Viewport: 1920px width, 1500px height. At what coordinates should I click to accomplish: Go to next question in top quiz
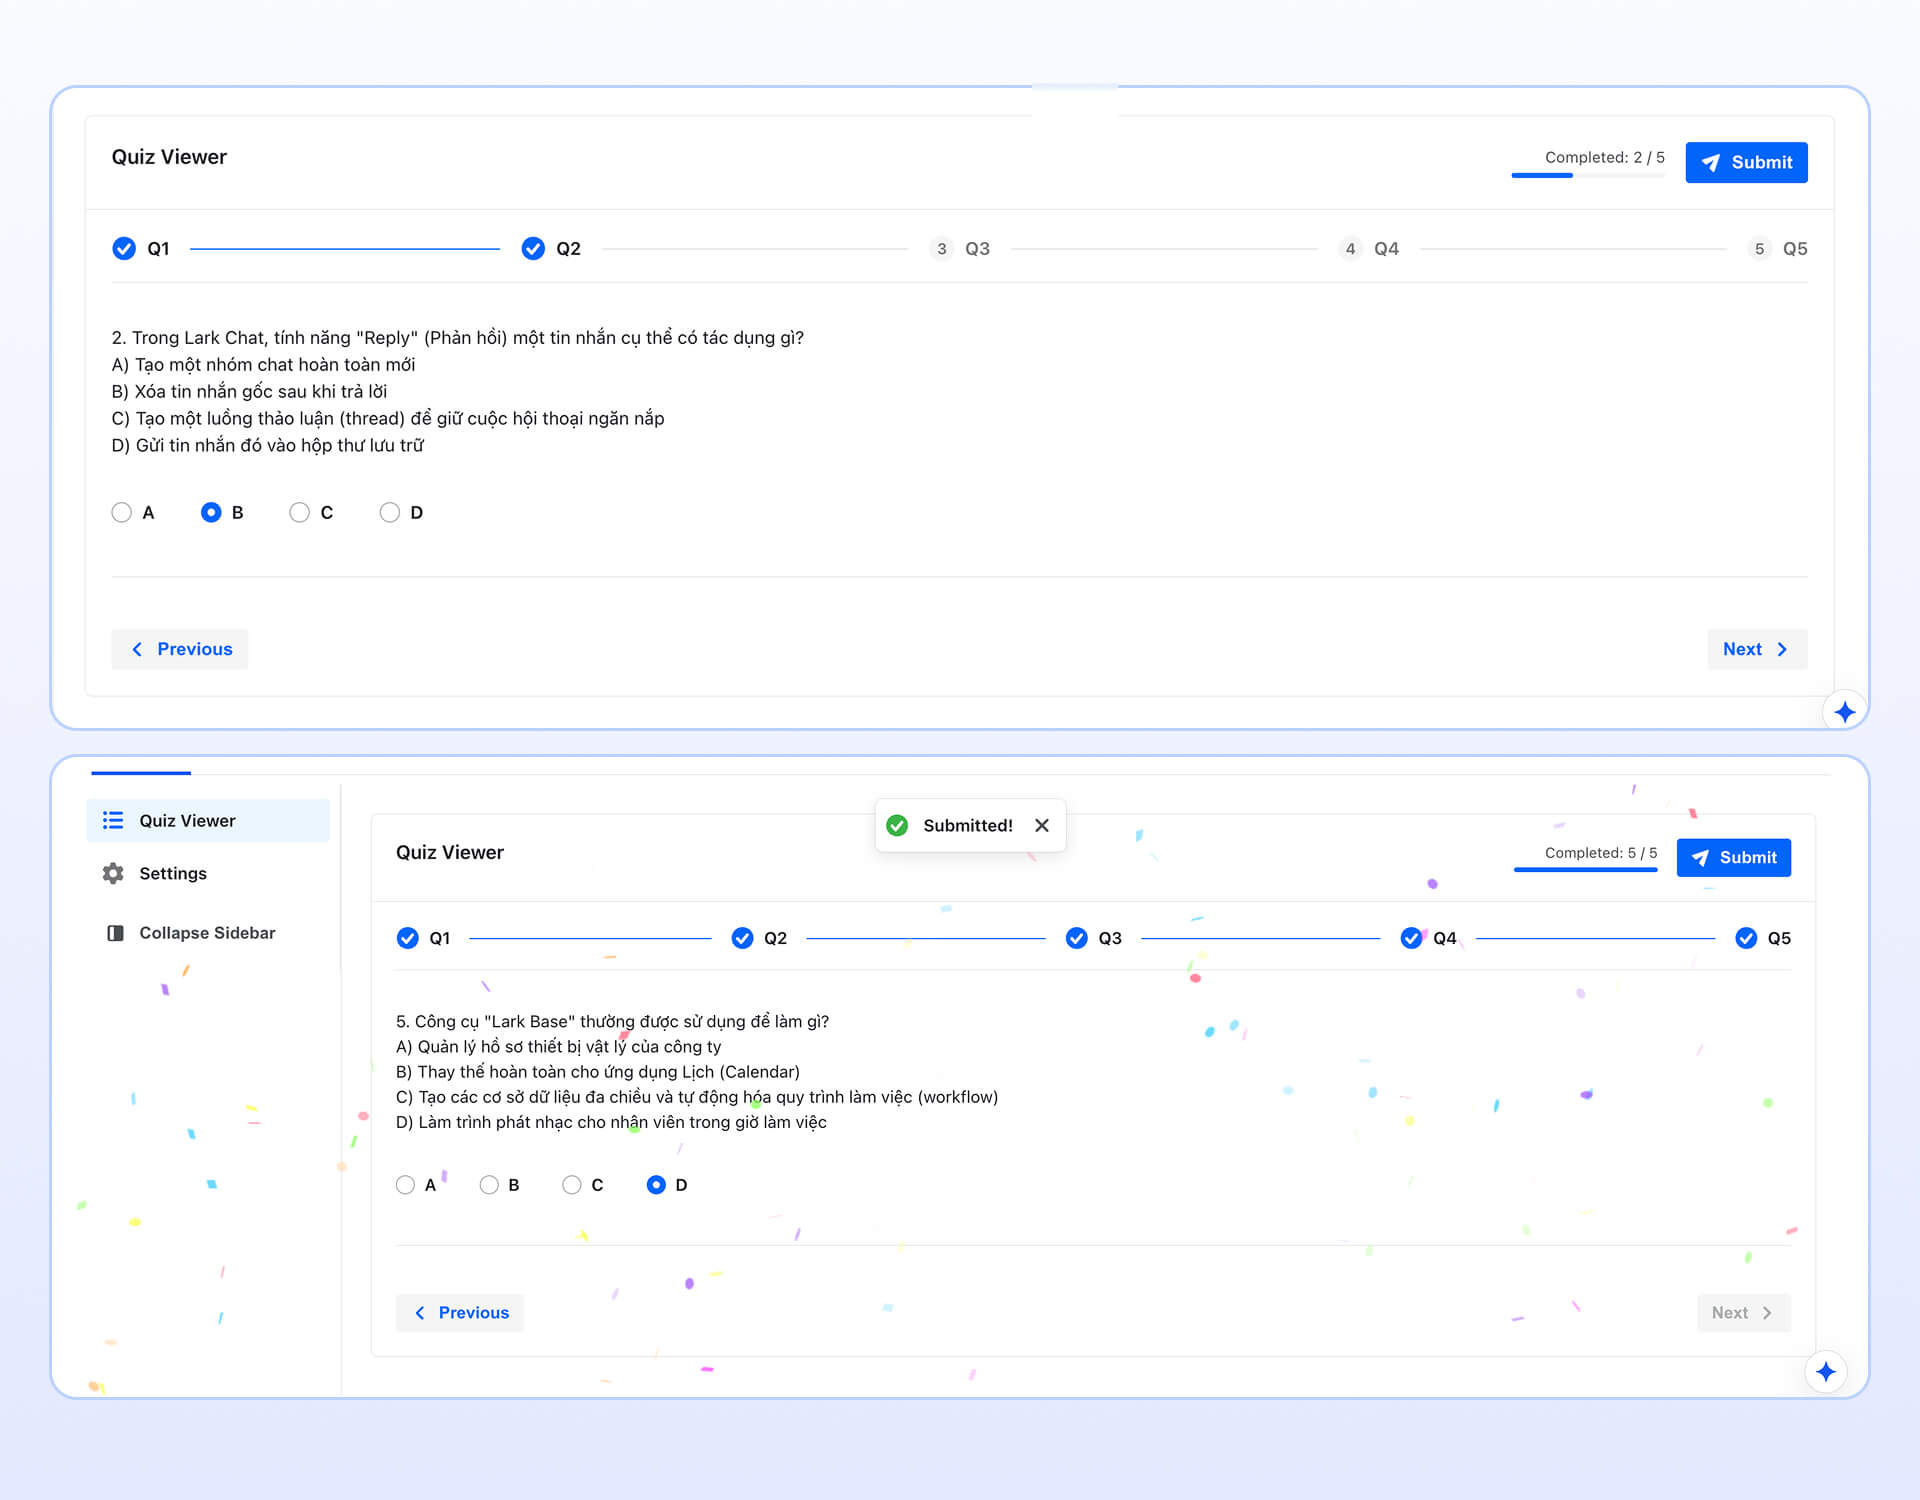(x=1756, y=649)
